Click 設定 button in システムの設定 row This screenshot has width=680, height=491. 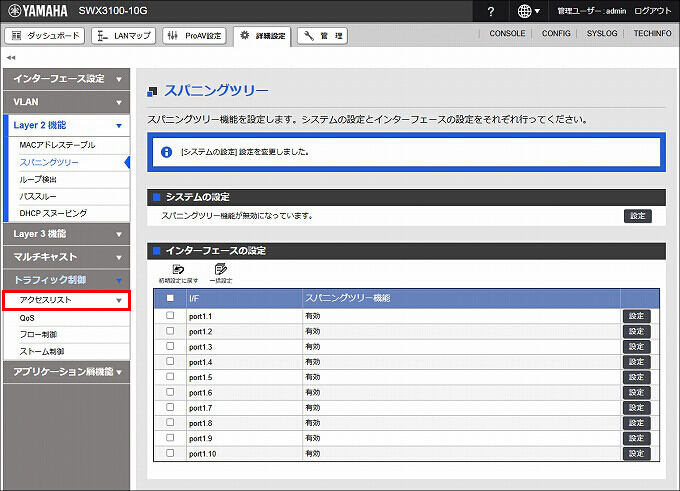(636, 215)
